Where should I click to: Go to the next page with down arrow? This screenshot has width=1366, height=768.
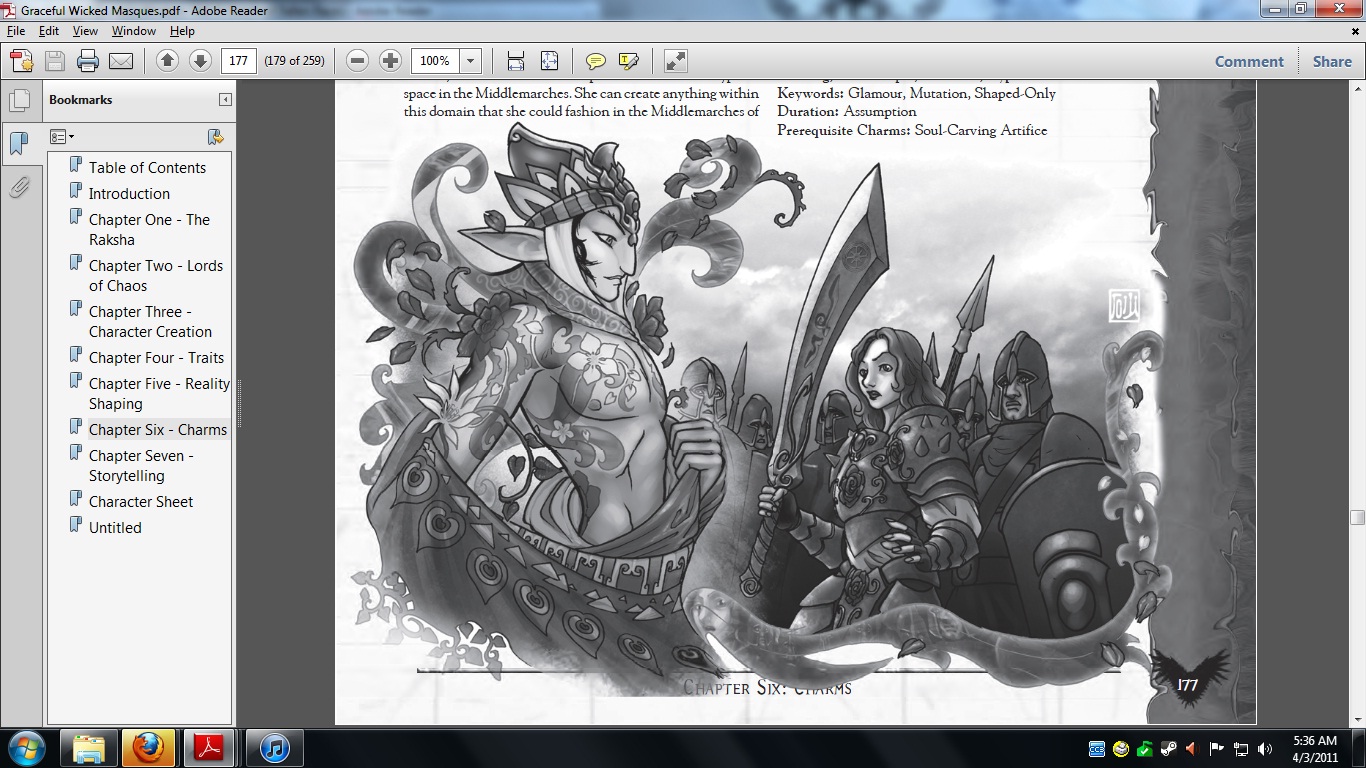point(200,61)
